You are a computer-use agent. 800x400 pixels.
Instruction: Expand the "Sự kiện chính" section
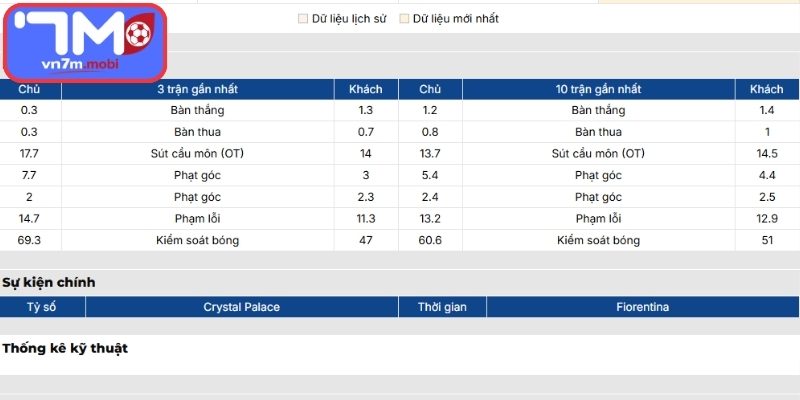tap(49, 282)
